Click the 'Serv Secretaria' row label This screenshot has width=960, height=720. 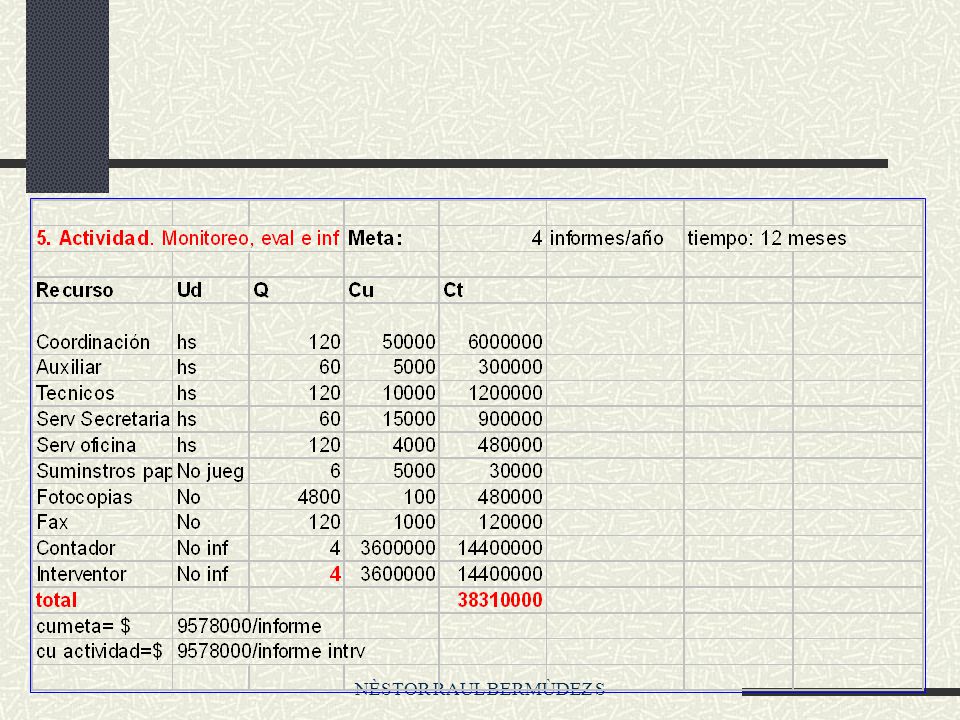[x=103, y=419]
